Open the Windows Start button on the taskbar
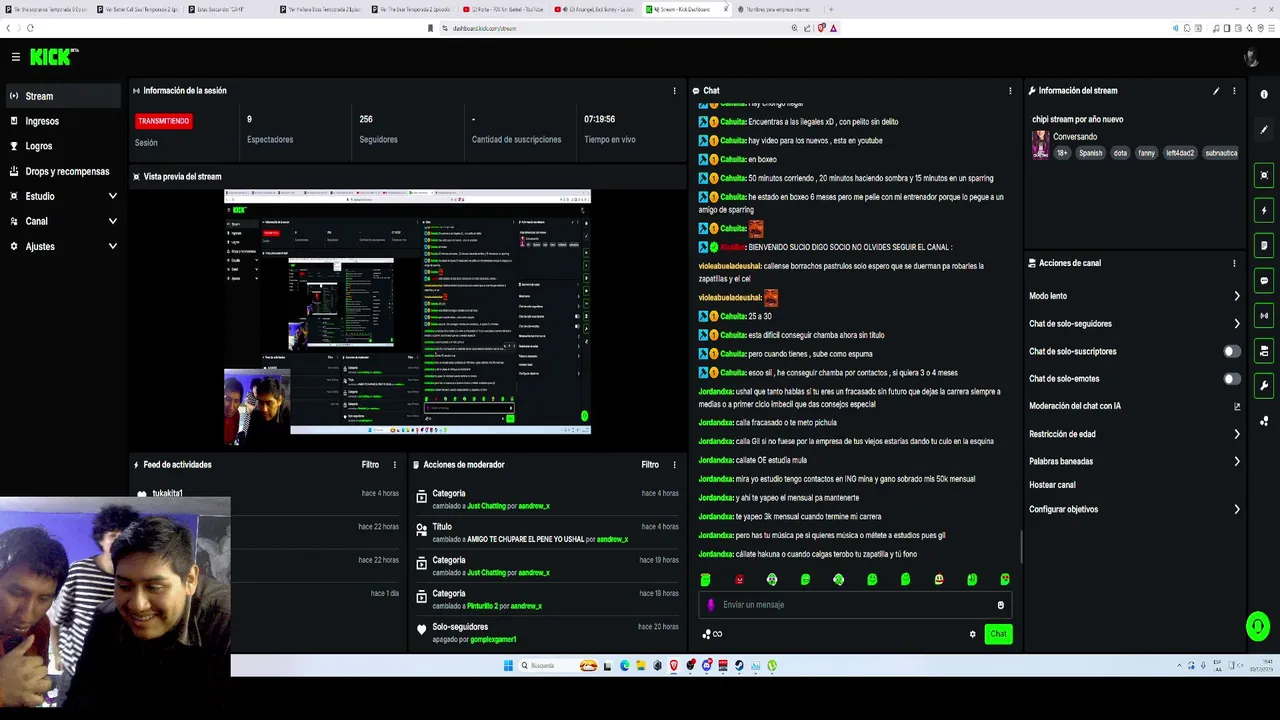The width and height of the screenshot is (1280, 720). click(x=508, y=666)
